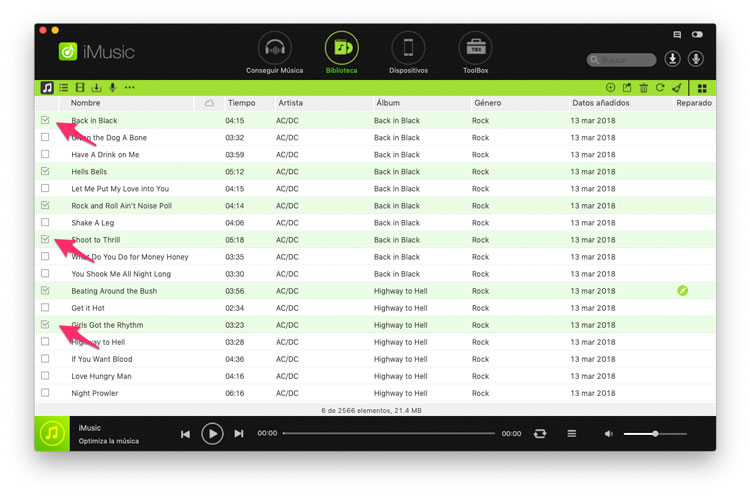Image resolution: width=750 pixels, height=496 pixels.
Task: Click the play button
Action: 212,434
